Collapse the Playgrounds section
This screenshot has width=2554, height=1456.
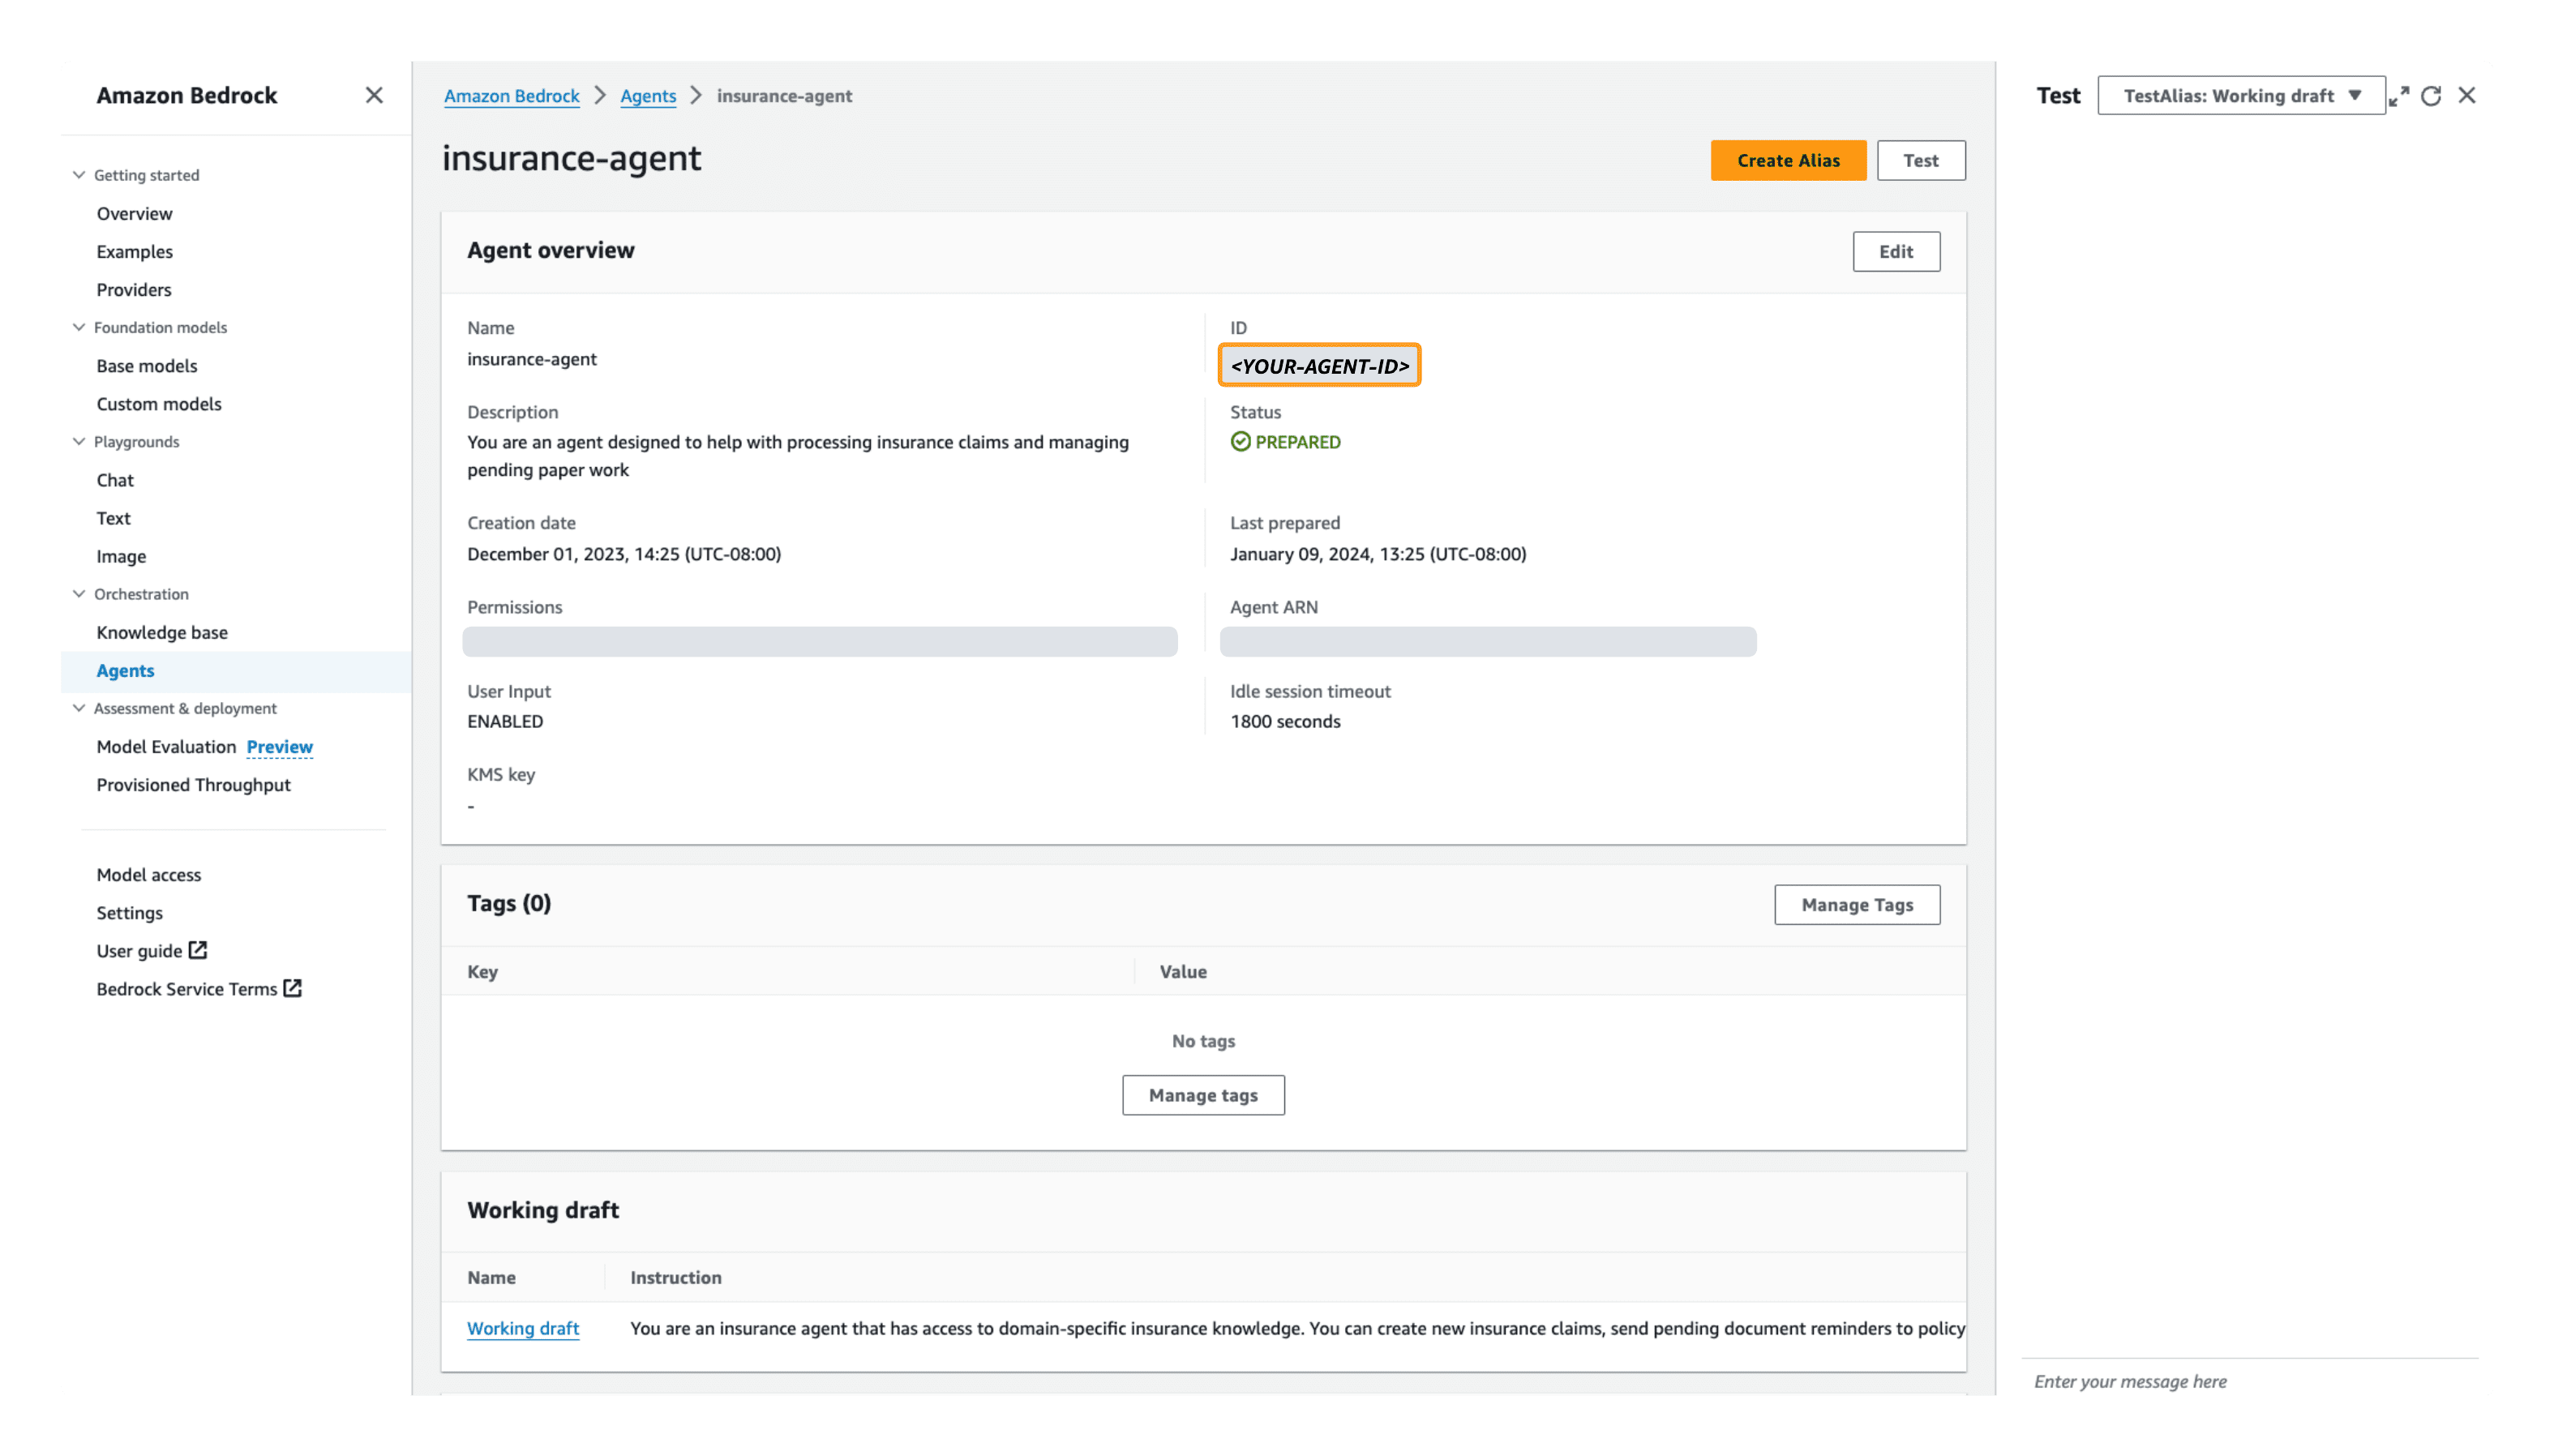79,441
